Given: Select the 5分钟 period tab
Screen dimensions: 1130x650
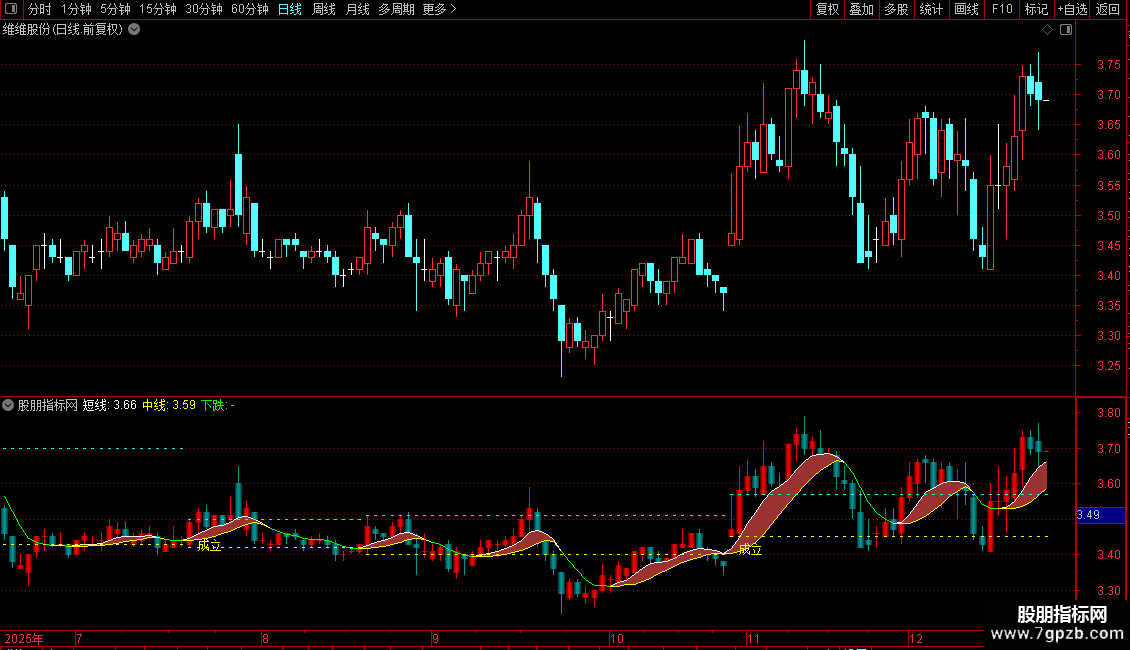Looking at the screenshot, I should coord(115,9).
